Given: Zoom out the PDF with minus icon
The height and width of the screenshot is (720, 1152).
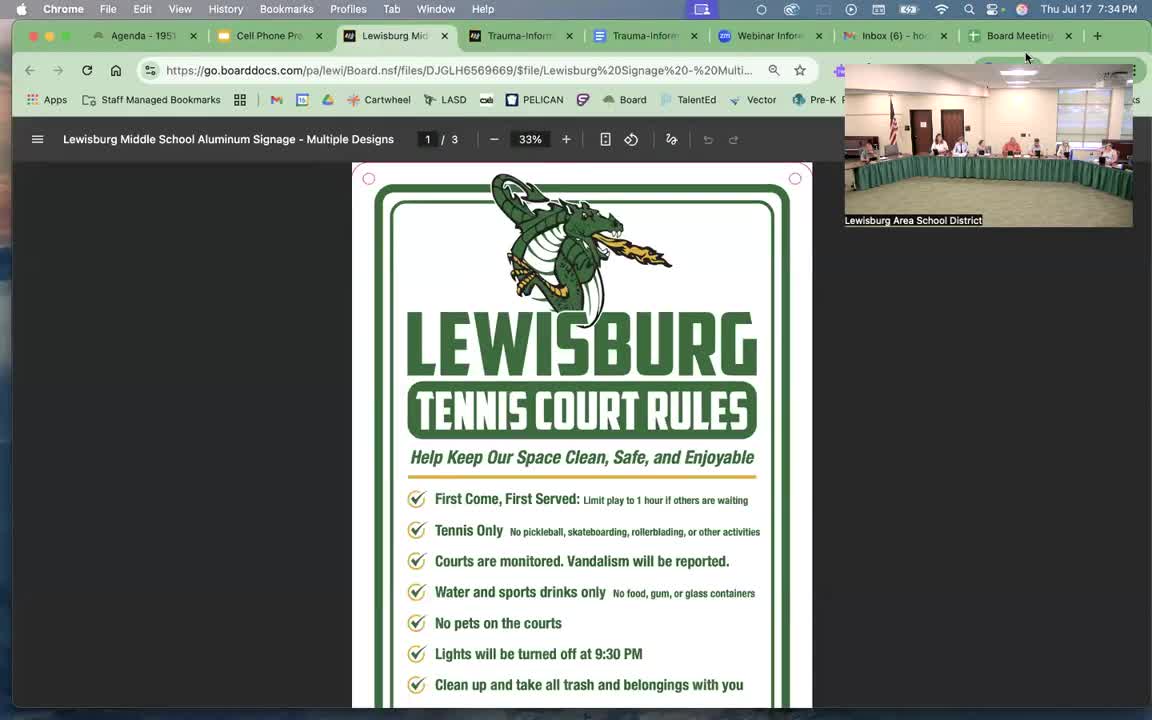Looking at the screenshot, I should [494, 139].
